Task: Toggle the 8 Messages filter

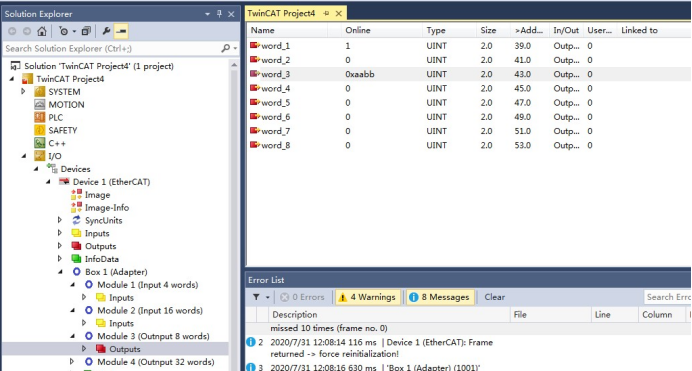Action: (x=440, y=297)
